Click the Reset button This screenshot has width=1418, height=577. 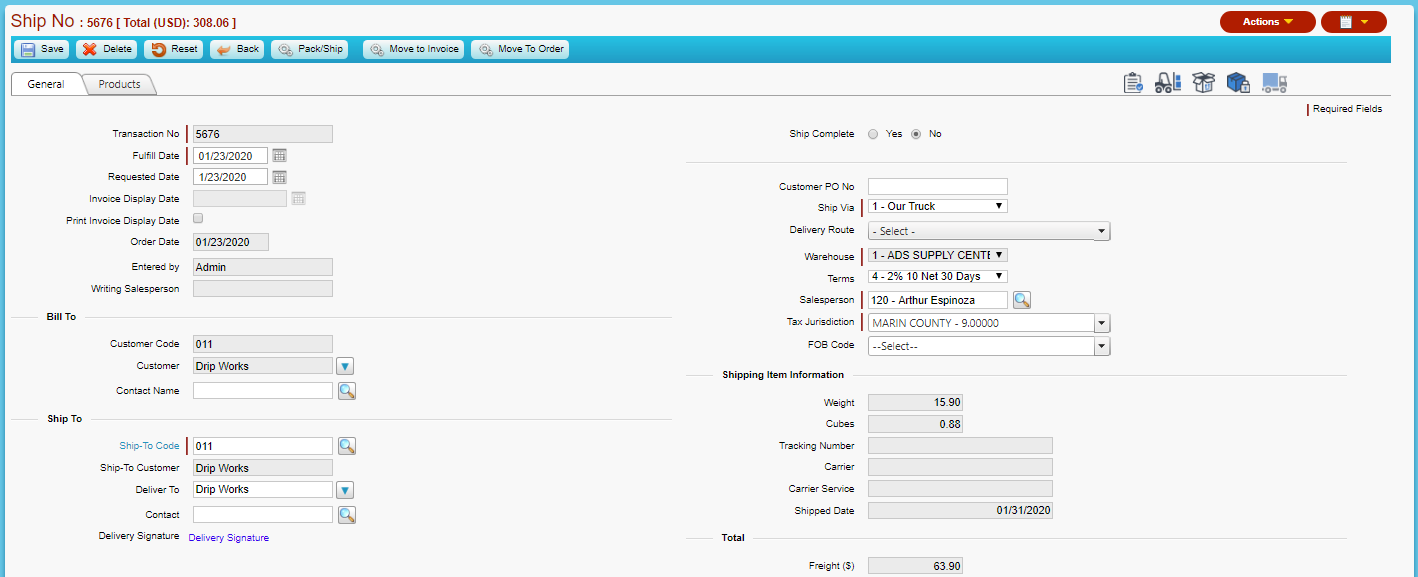(x=174, y=49)
